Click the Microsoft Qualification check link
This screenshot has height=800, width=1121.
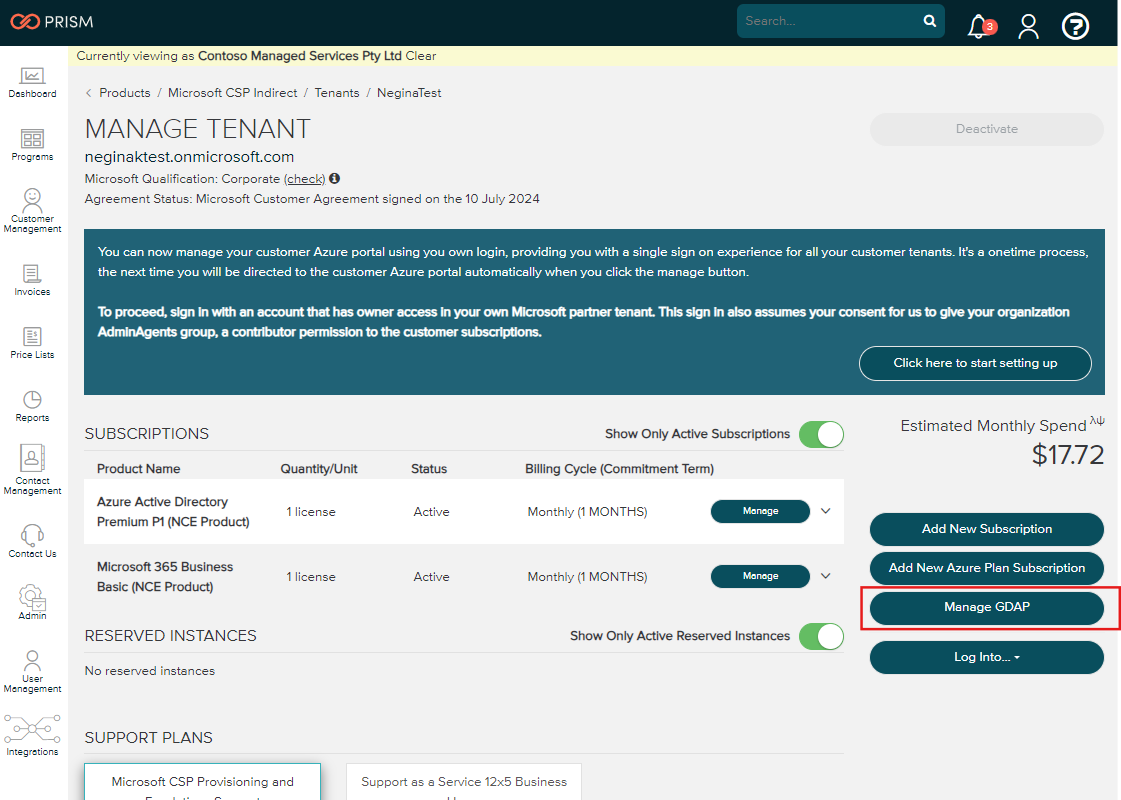[x=305, y=179]
